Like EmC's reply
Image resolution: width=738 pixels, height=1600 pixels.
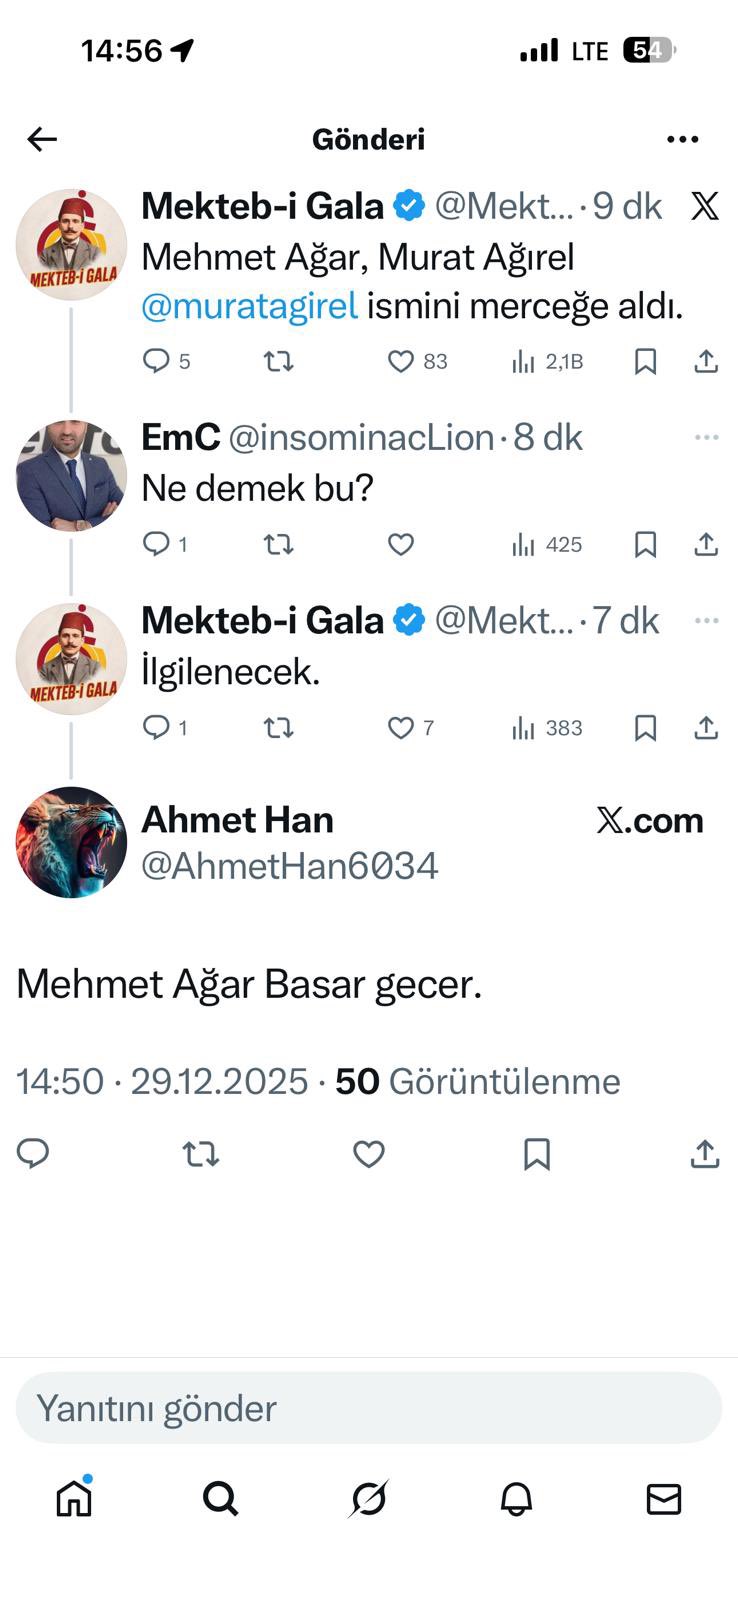399,544
